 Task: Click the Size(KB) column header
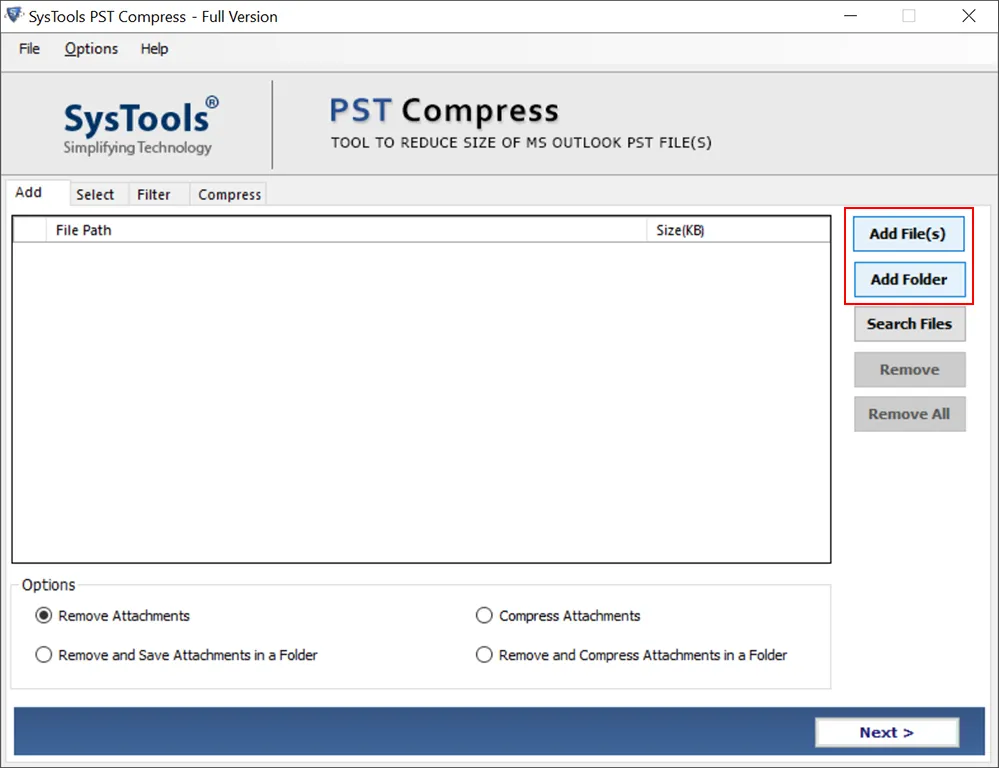[738, 230]
